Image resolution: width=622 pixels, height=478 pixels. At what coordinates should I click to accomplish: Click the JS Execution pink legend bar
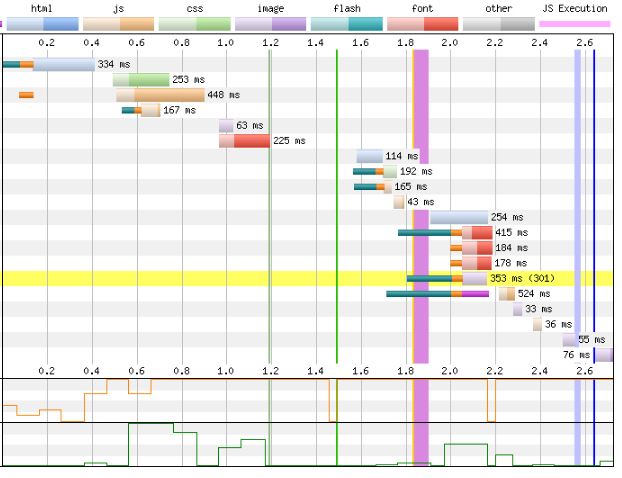(575, 24)
